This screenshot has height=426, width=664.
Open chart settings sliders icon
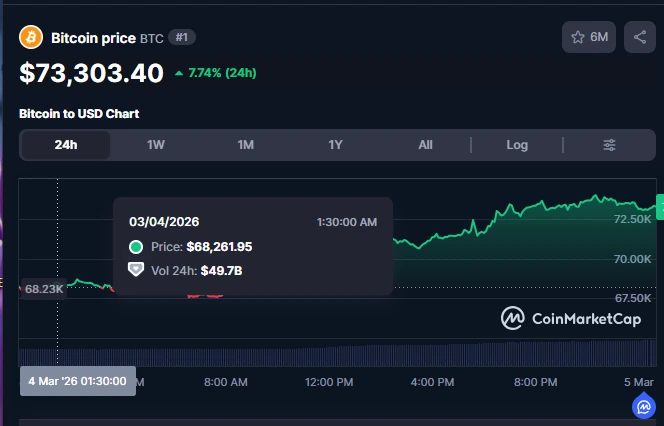609,145
